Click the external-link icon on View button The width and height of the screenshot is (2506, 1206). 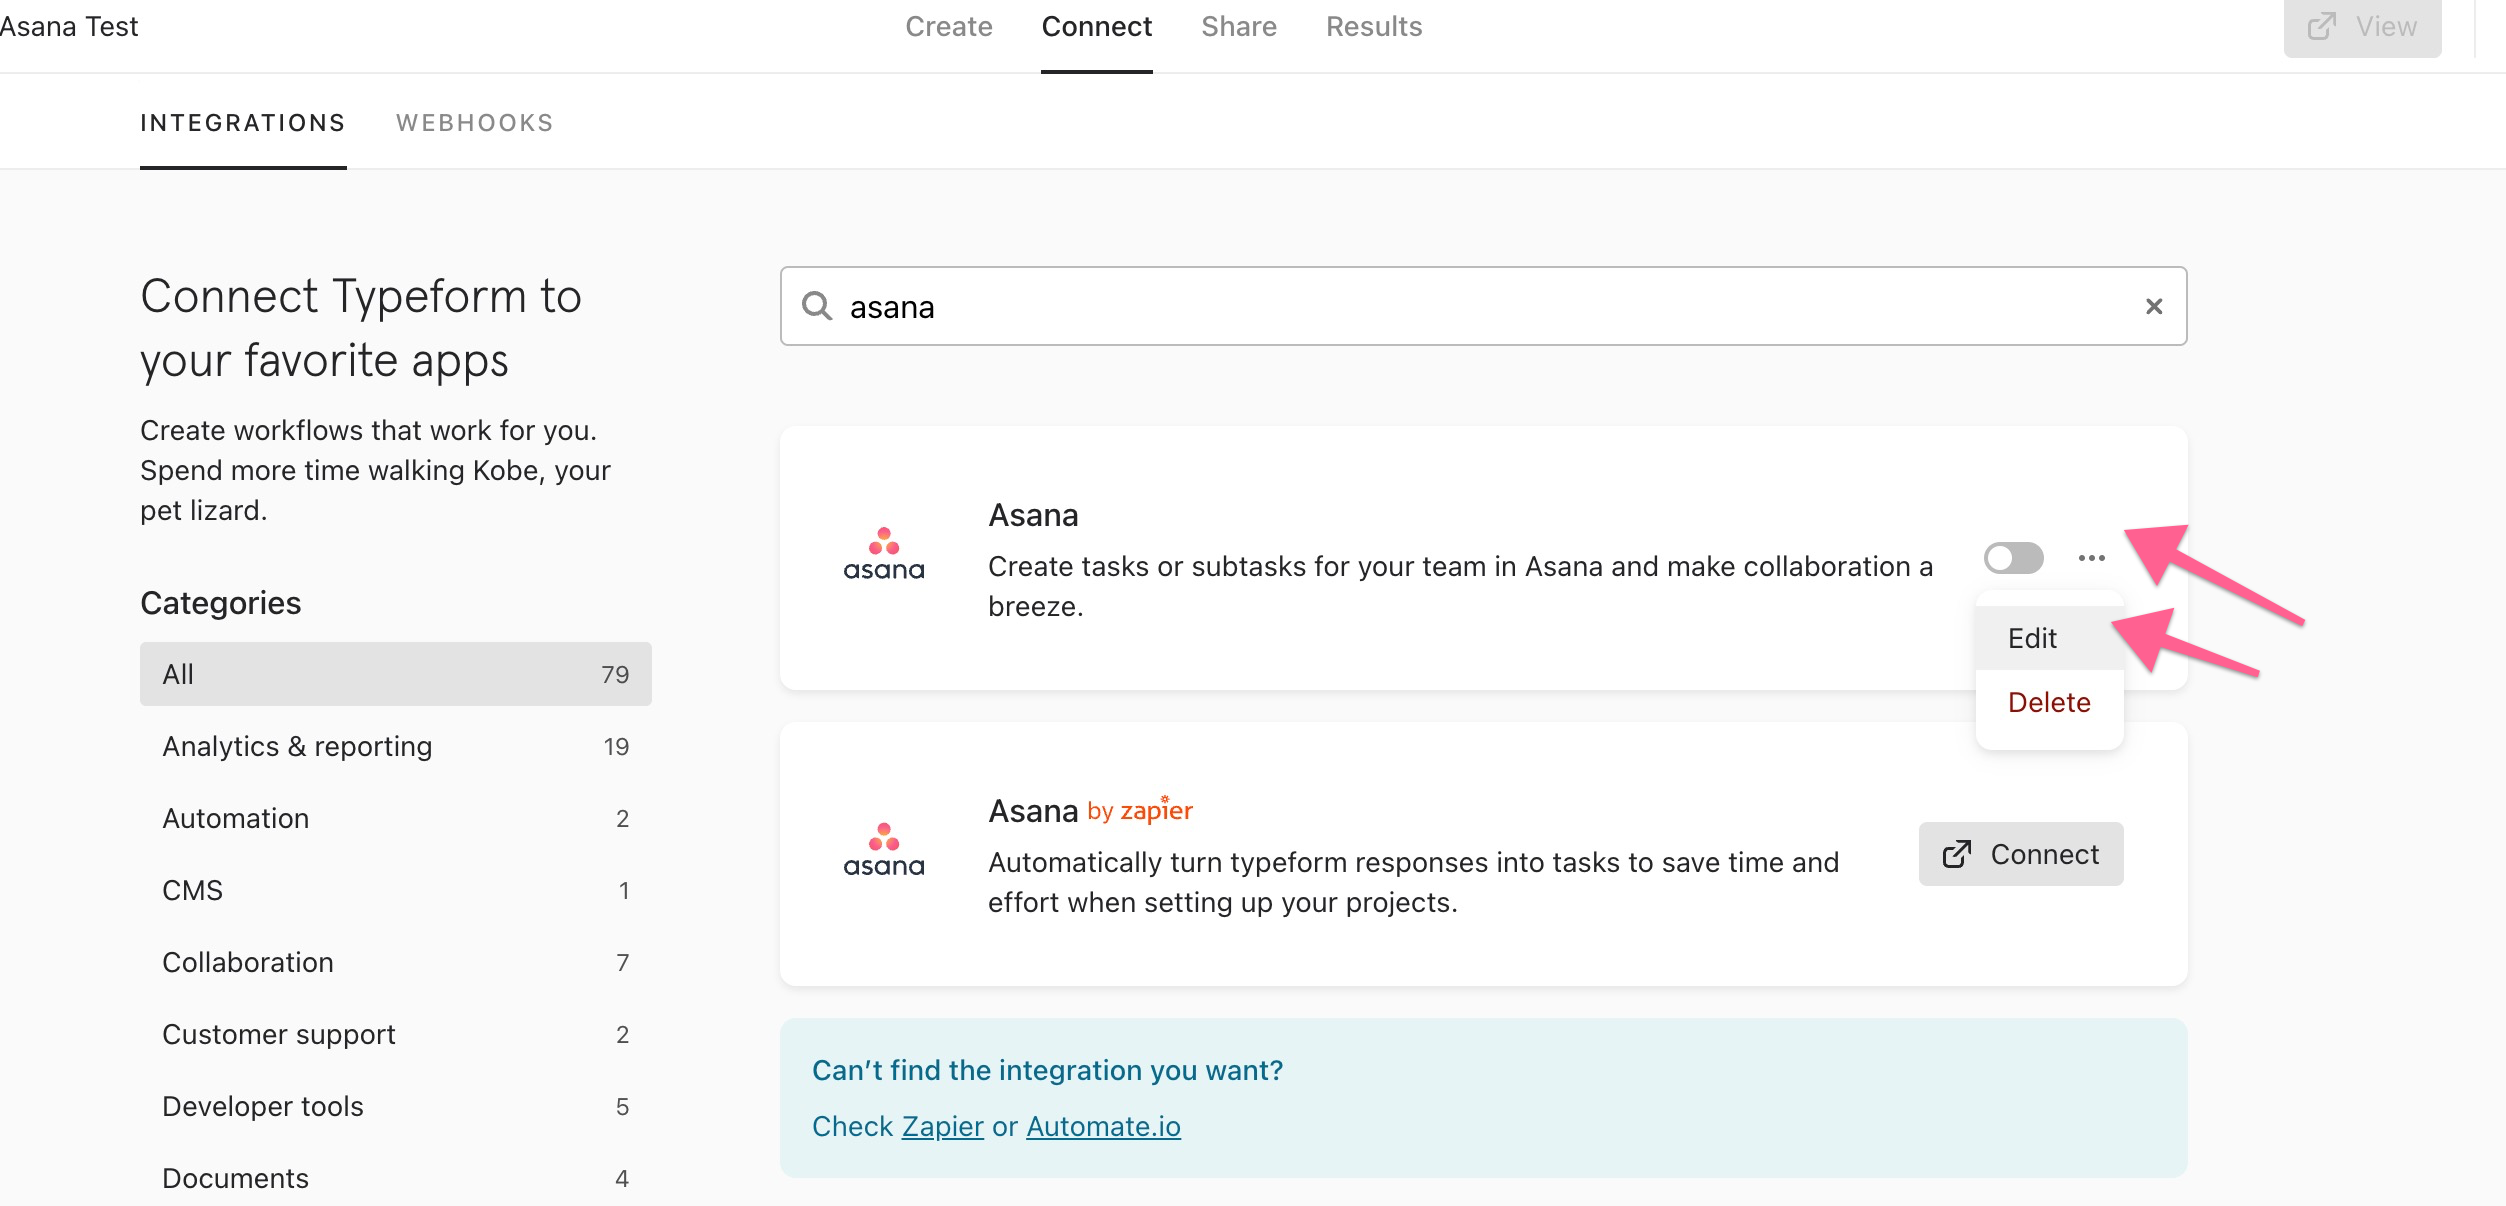click(x=2321, y=26)
